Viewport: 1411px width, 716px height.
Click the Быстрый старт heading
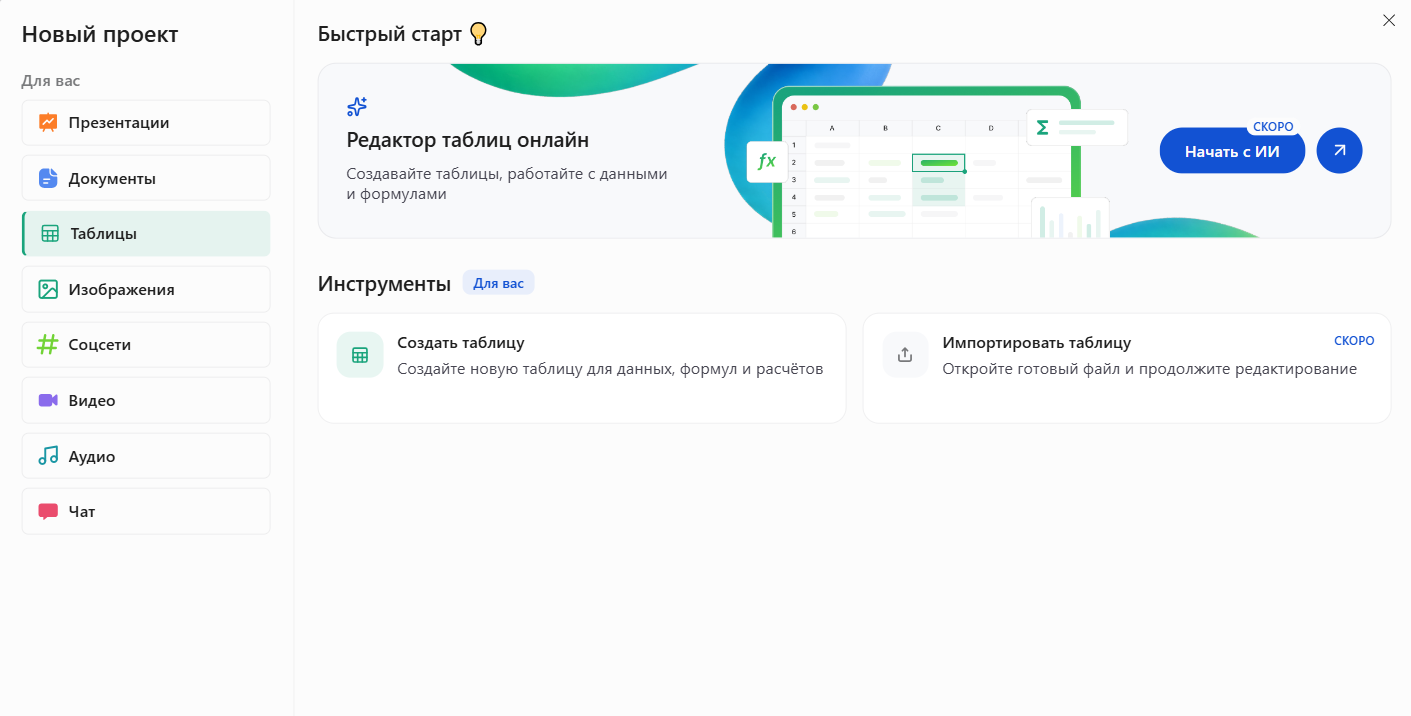(x=390, y=34)
